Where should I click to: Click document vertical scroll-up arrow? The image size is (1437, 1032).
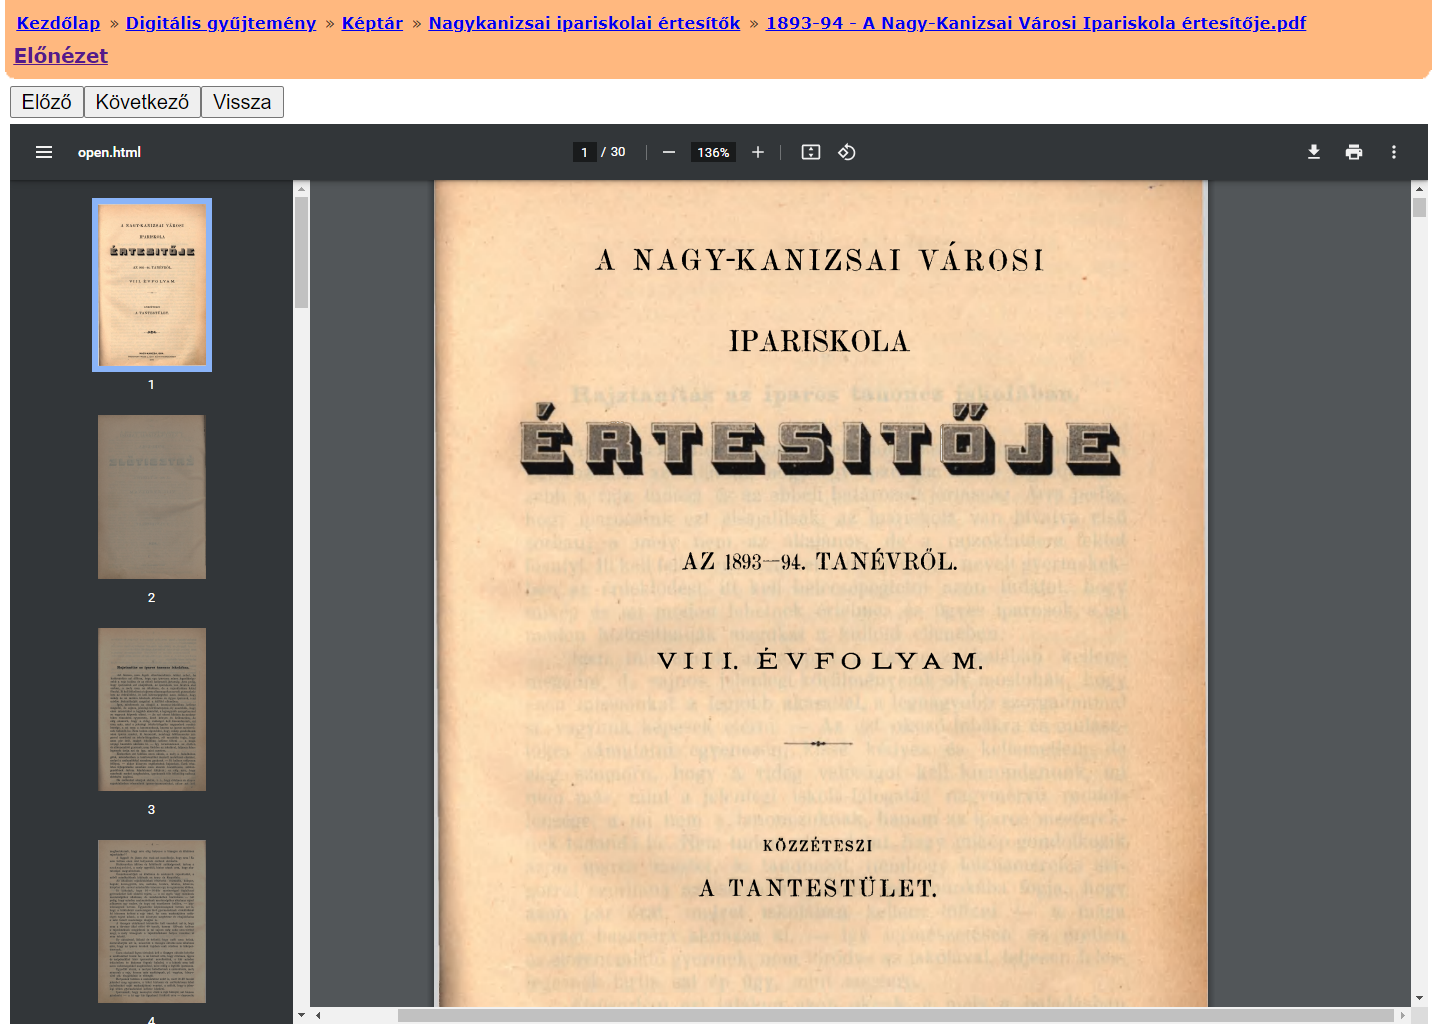pyautogui.click(x=1419, y=188)
